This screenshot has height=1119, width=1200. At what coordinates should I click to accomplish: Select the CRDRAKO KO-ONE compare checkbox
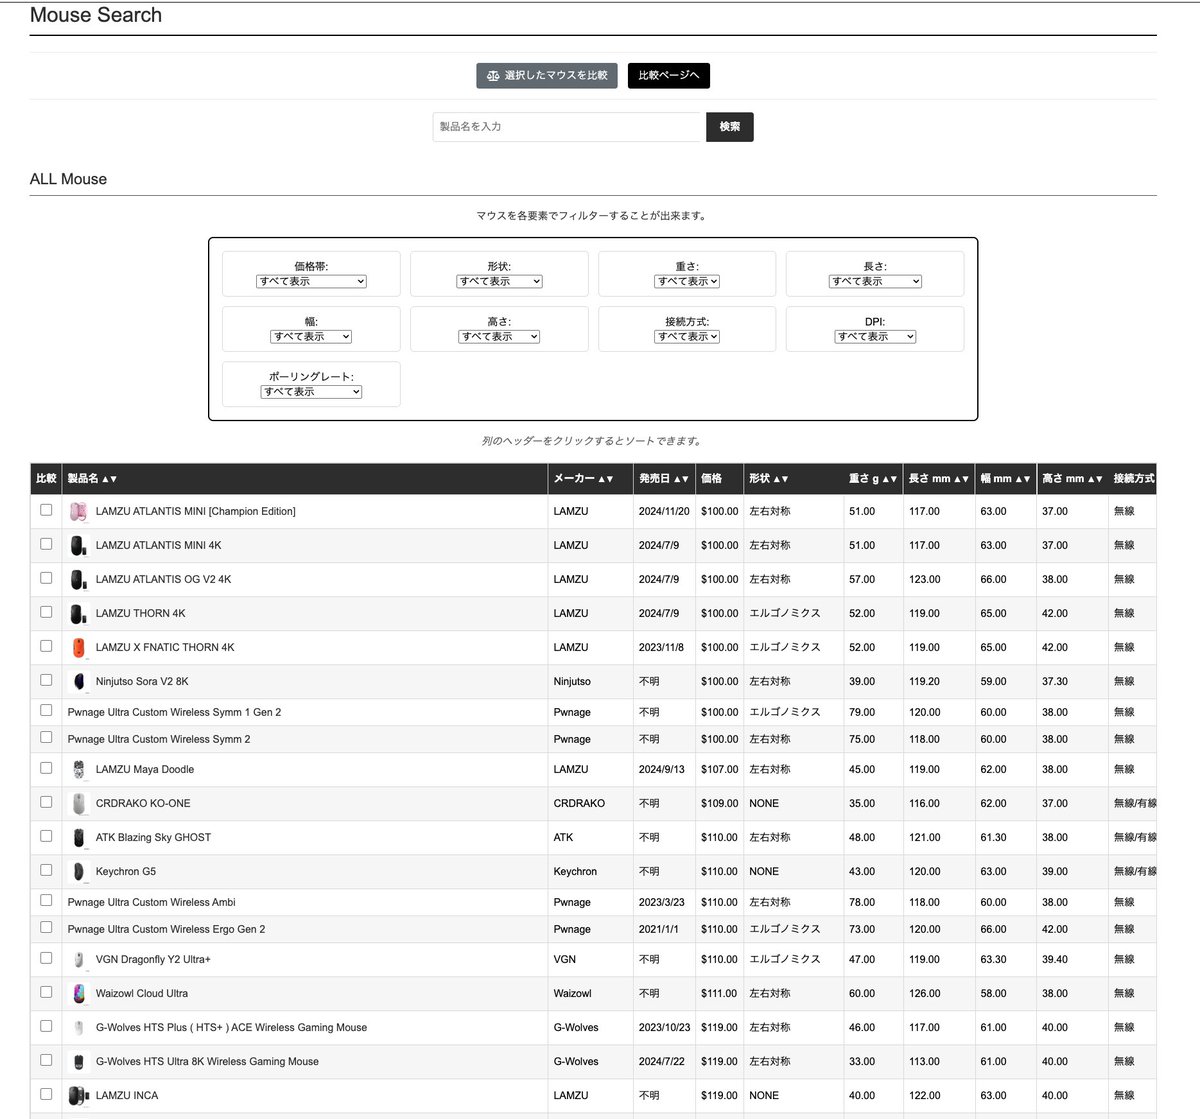[46, 802]
